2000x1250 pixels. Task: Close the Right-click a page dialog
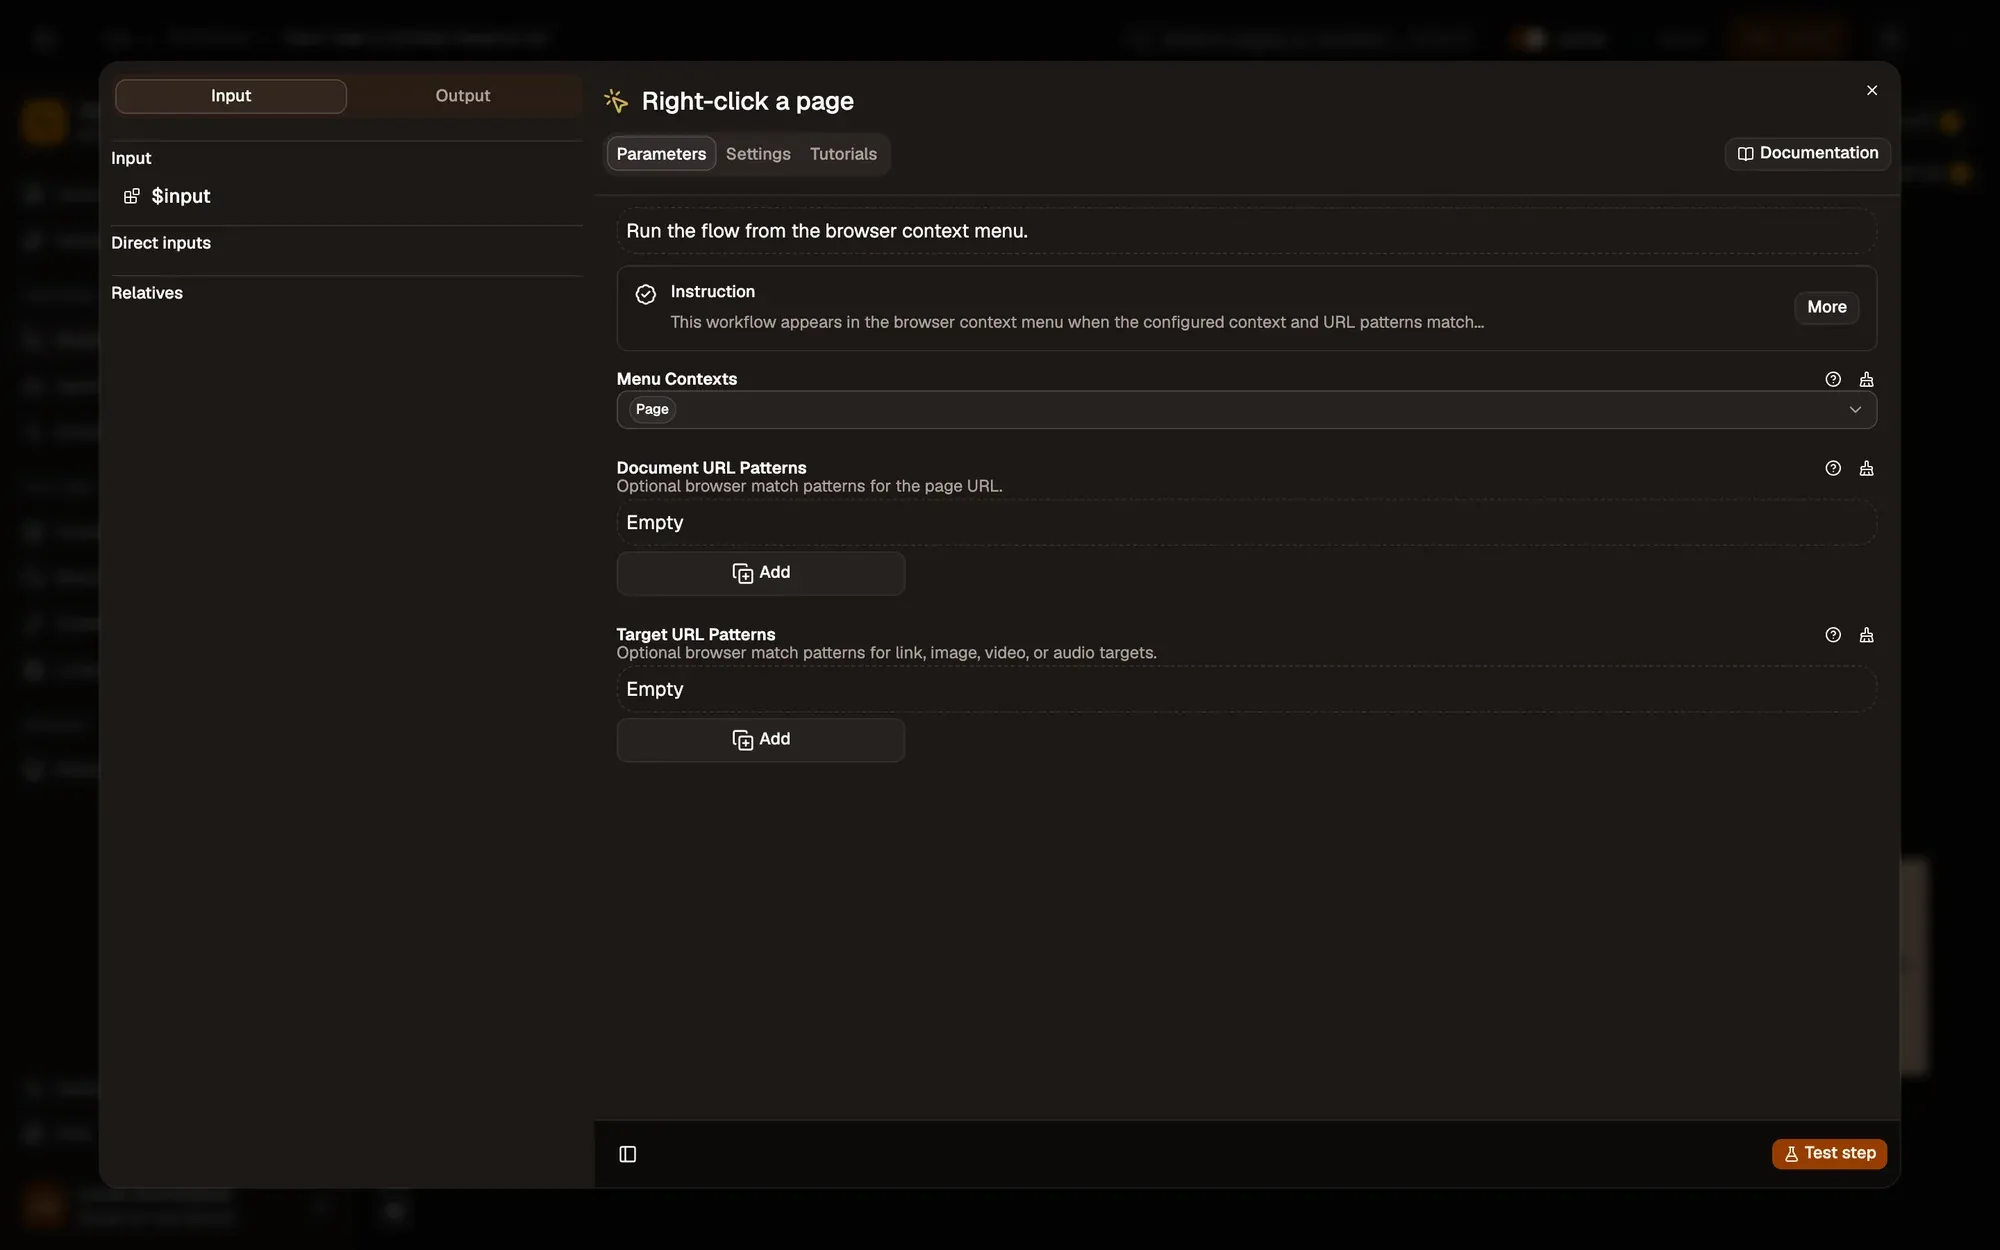pos(1872,91)
